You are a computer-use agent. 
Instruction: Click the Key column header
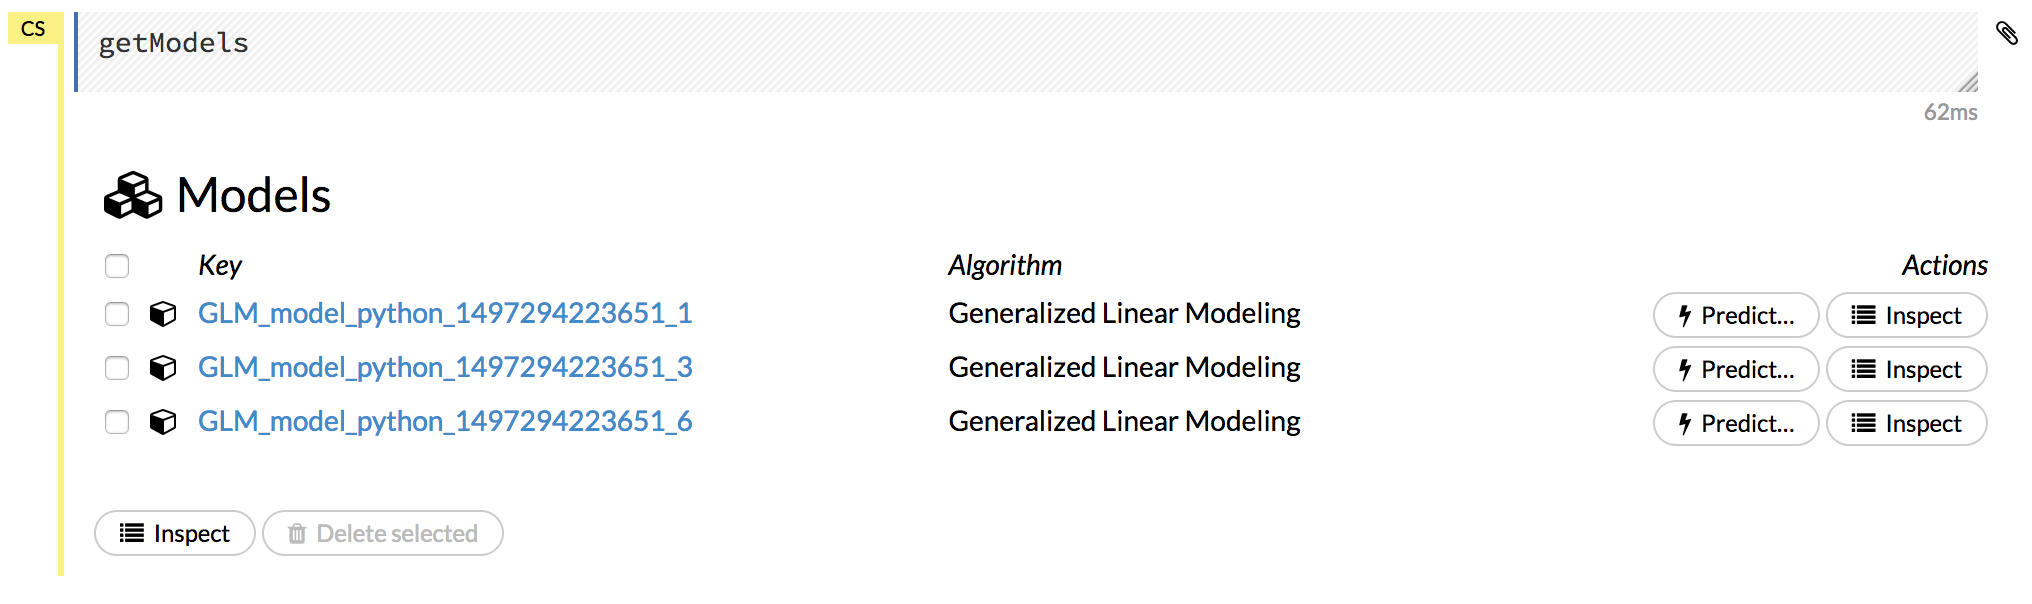221,266
